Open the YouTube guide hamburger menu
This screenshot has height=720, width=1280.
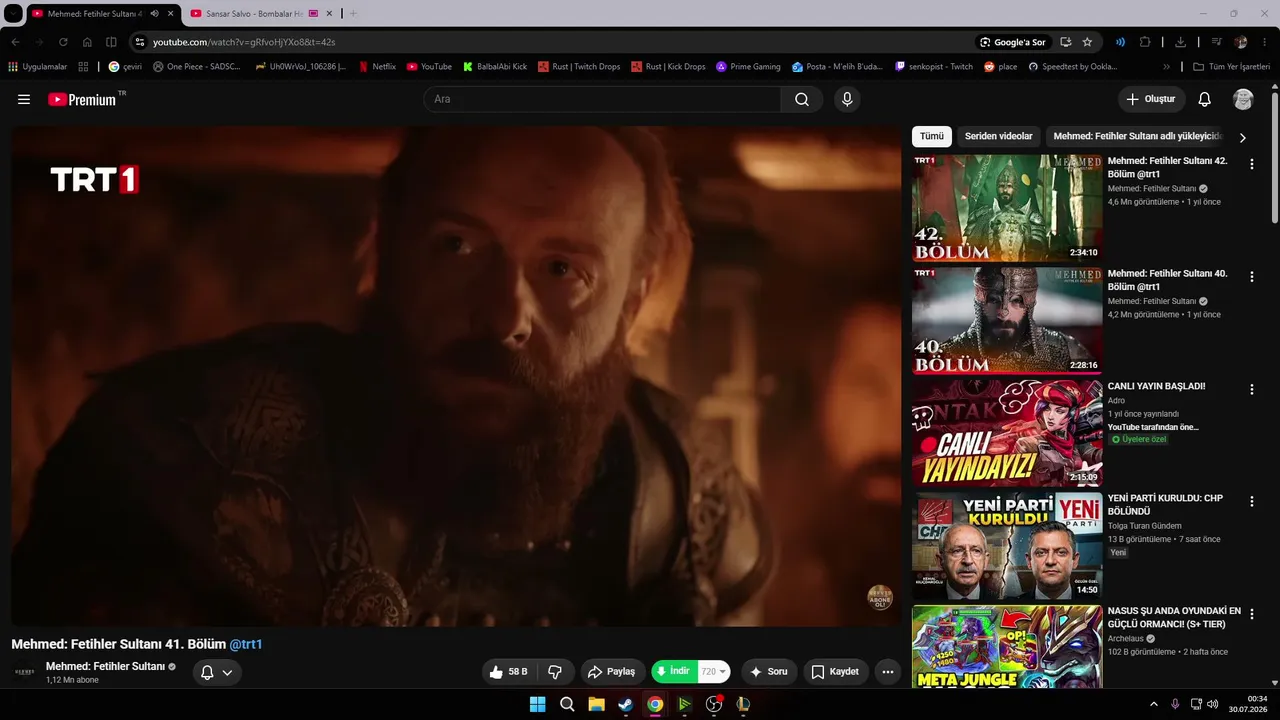[x=24, y=100]
